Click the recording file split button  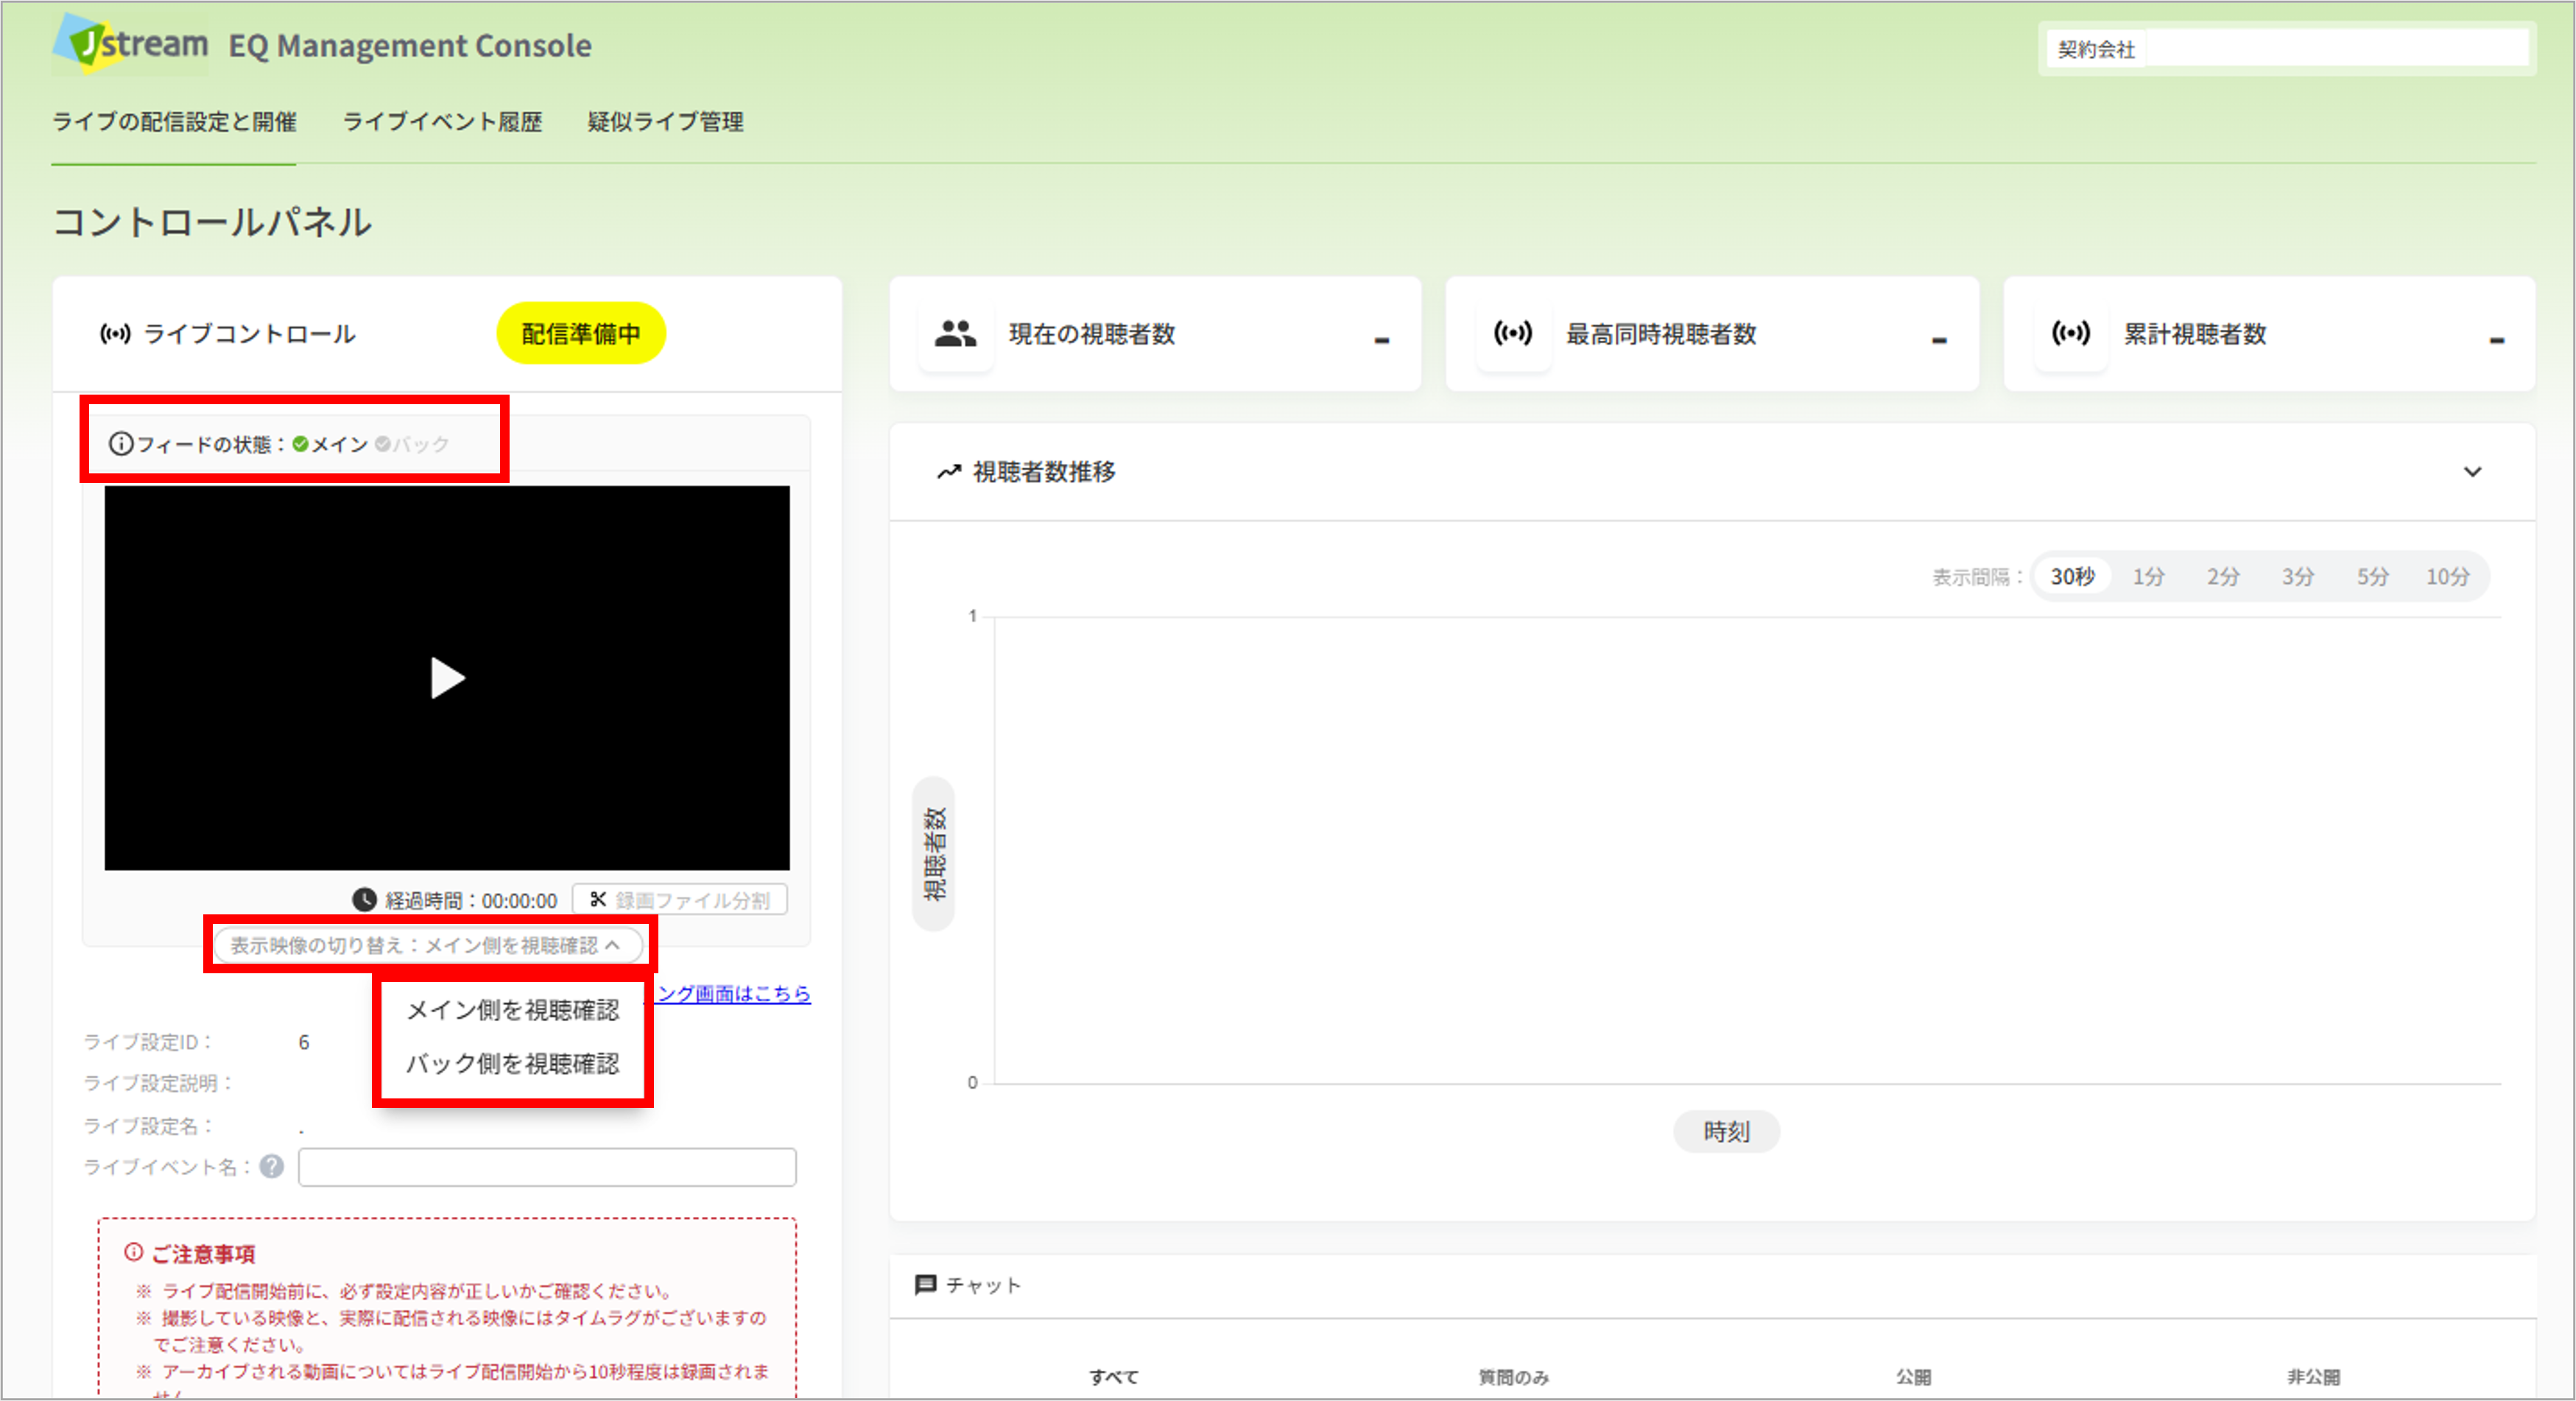coord(680,900)
